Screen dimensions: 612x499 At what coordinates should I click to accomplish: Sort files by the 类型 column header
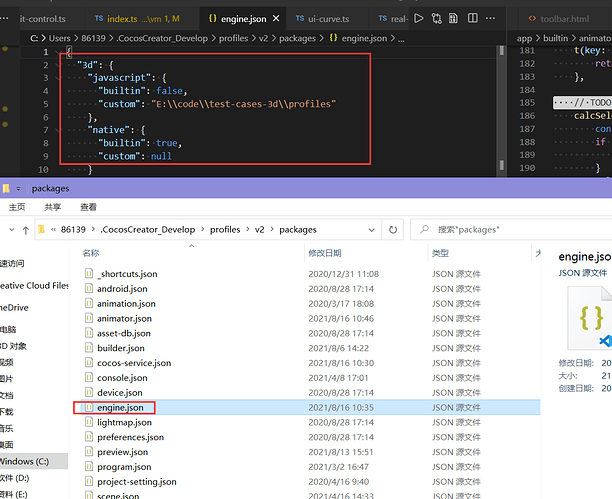[440, 253]
